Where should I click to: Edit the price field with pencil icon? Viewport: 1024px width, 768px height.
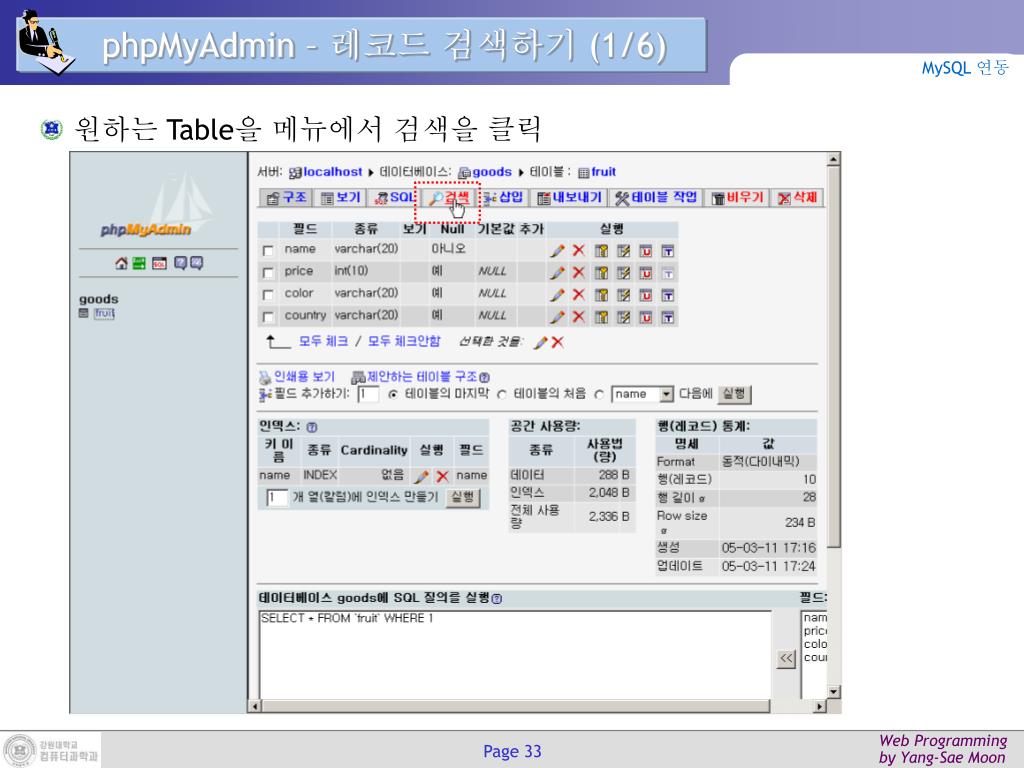557,273
